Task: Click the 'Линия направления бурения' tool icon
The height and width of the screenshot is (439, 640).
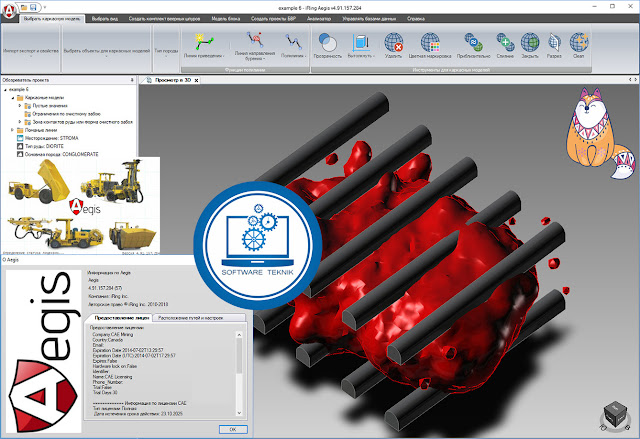Action: (255, 40)
